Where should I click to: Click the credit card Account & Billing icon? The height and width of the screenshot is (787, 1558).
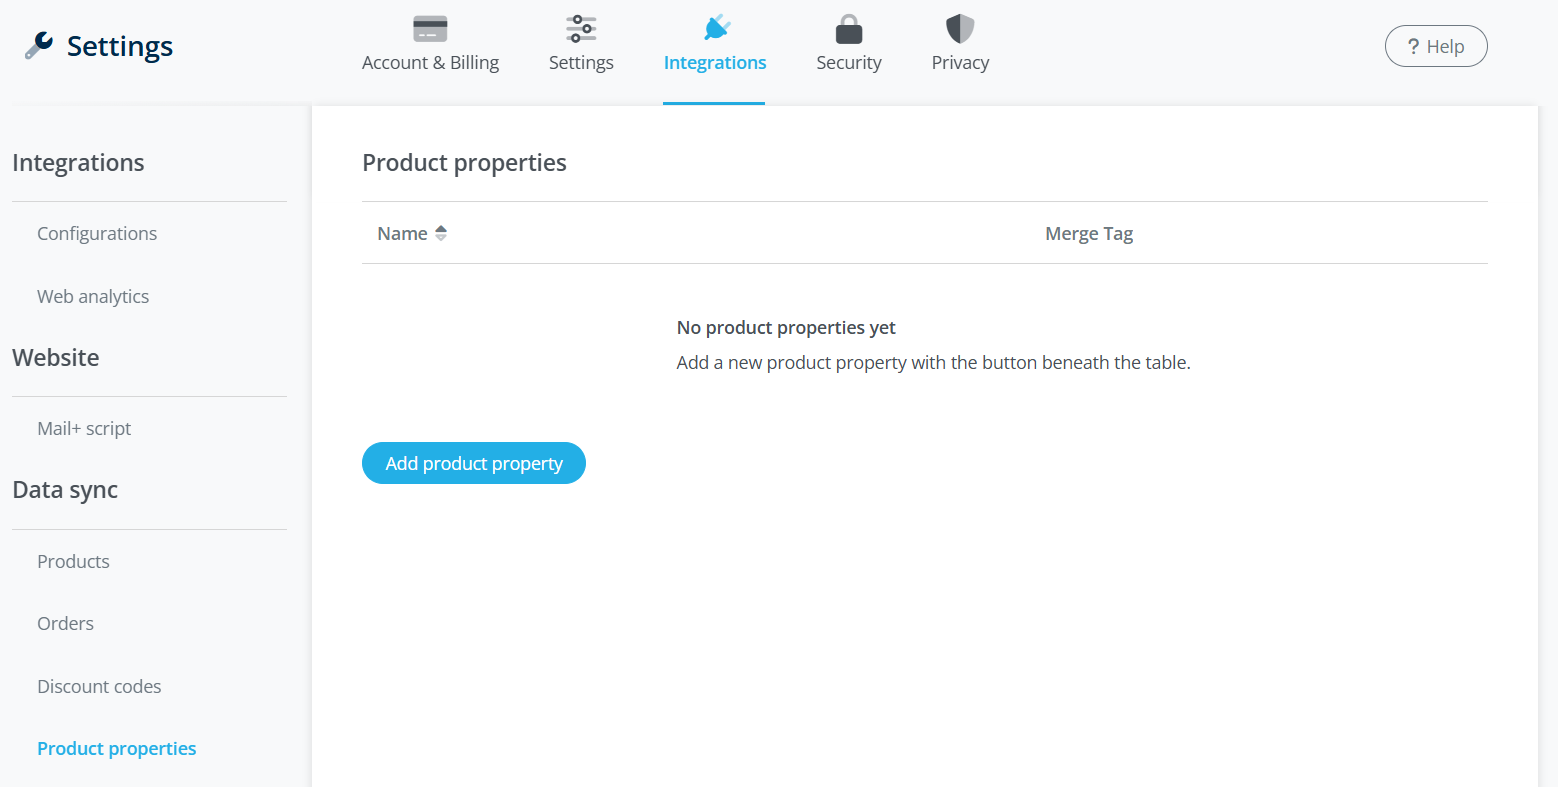(x=430, y=29)
